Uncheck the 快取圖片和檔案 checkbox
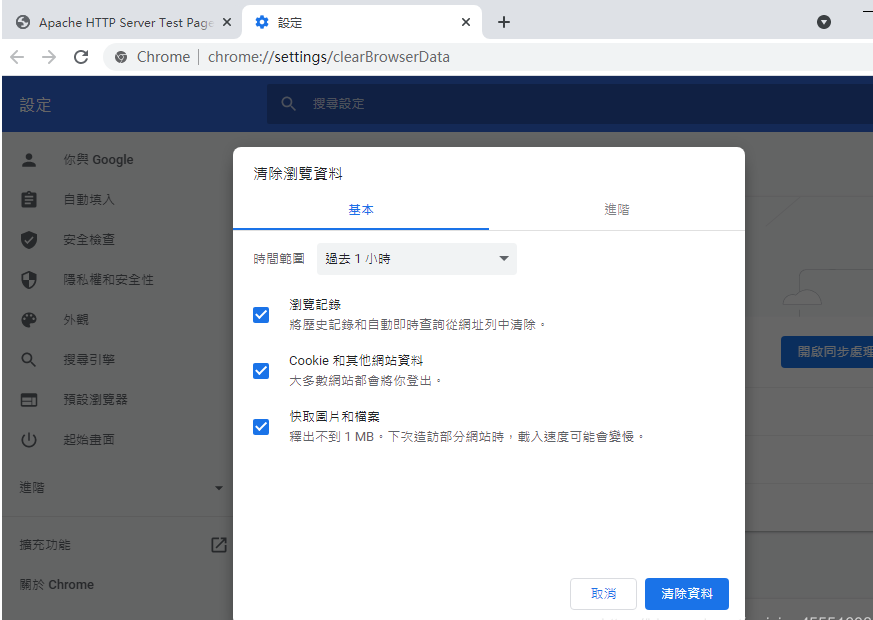873x620 pixels. (261, 427)
